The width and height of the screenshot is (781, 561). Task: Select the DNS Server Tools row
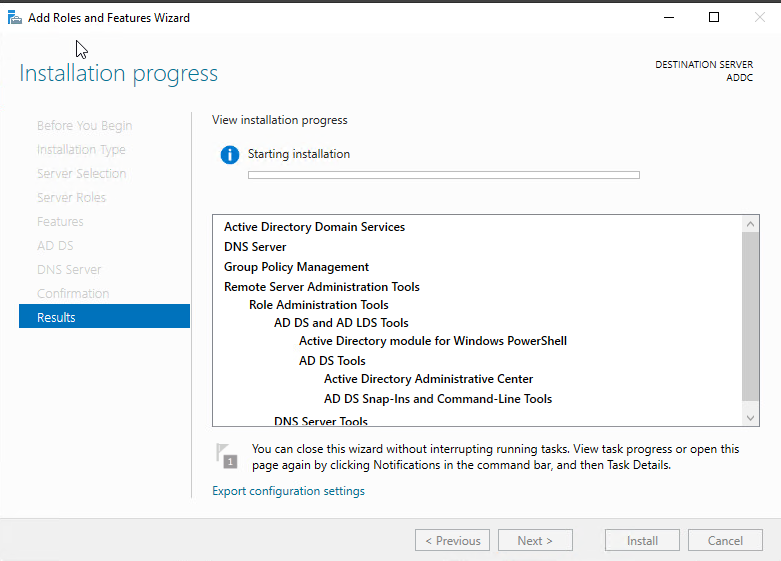[x=321, y=421]
